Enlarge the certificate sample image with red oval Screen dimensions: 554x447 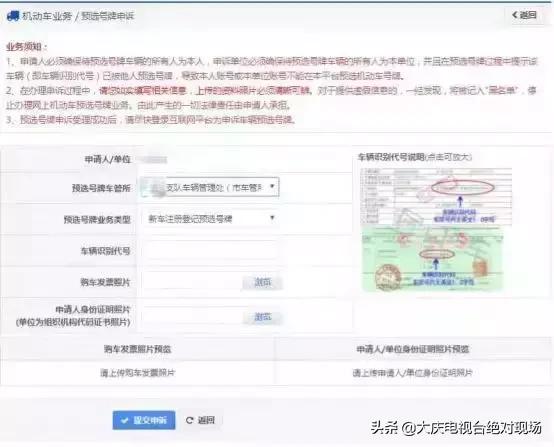[x=435, y=196]
